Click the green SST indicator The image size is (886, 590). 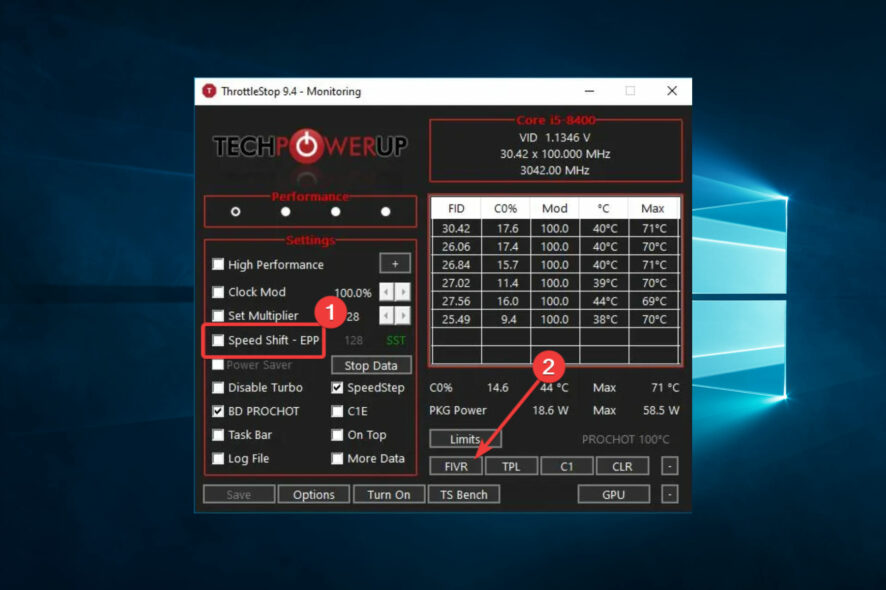coord(396,340)
